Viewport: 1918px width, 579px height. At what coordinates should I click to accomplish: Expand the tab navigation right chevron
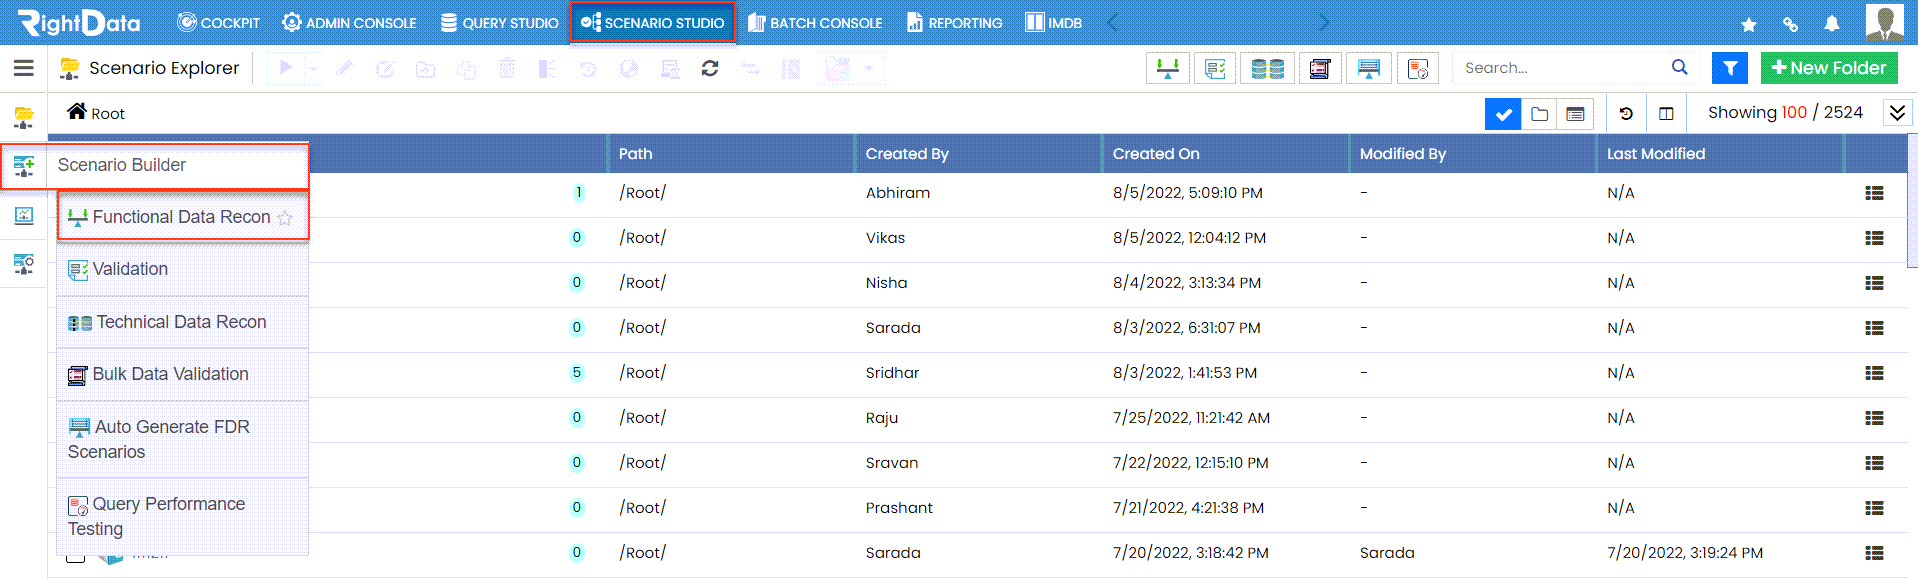coord(1324,22)
